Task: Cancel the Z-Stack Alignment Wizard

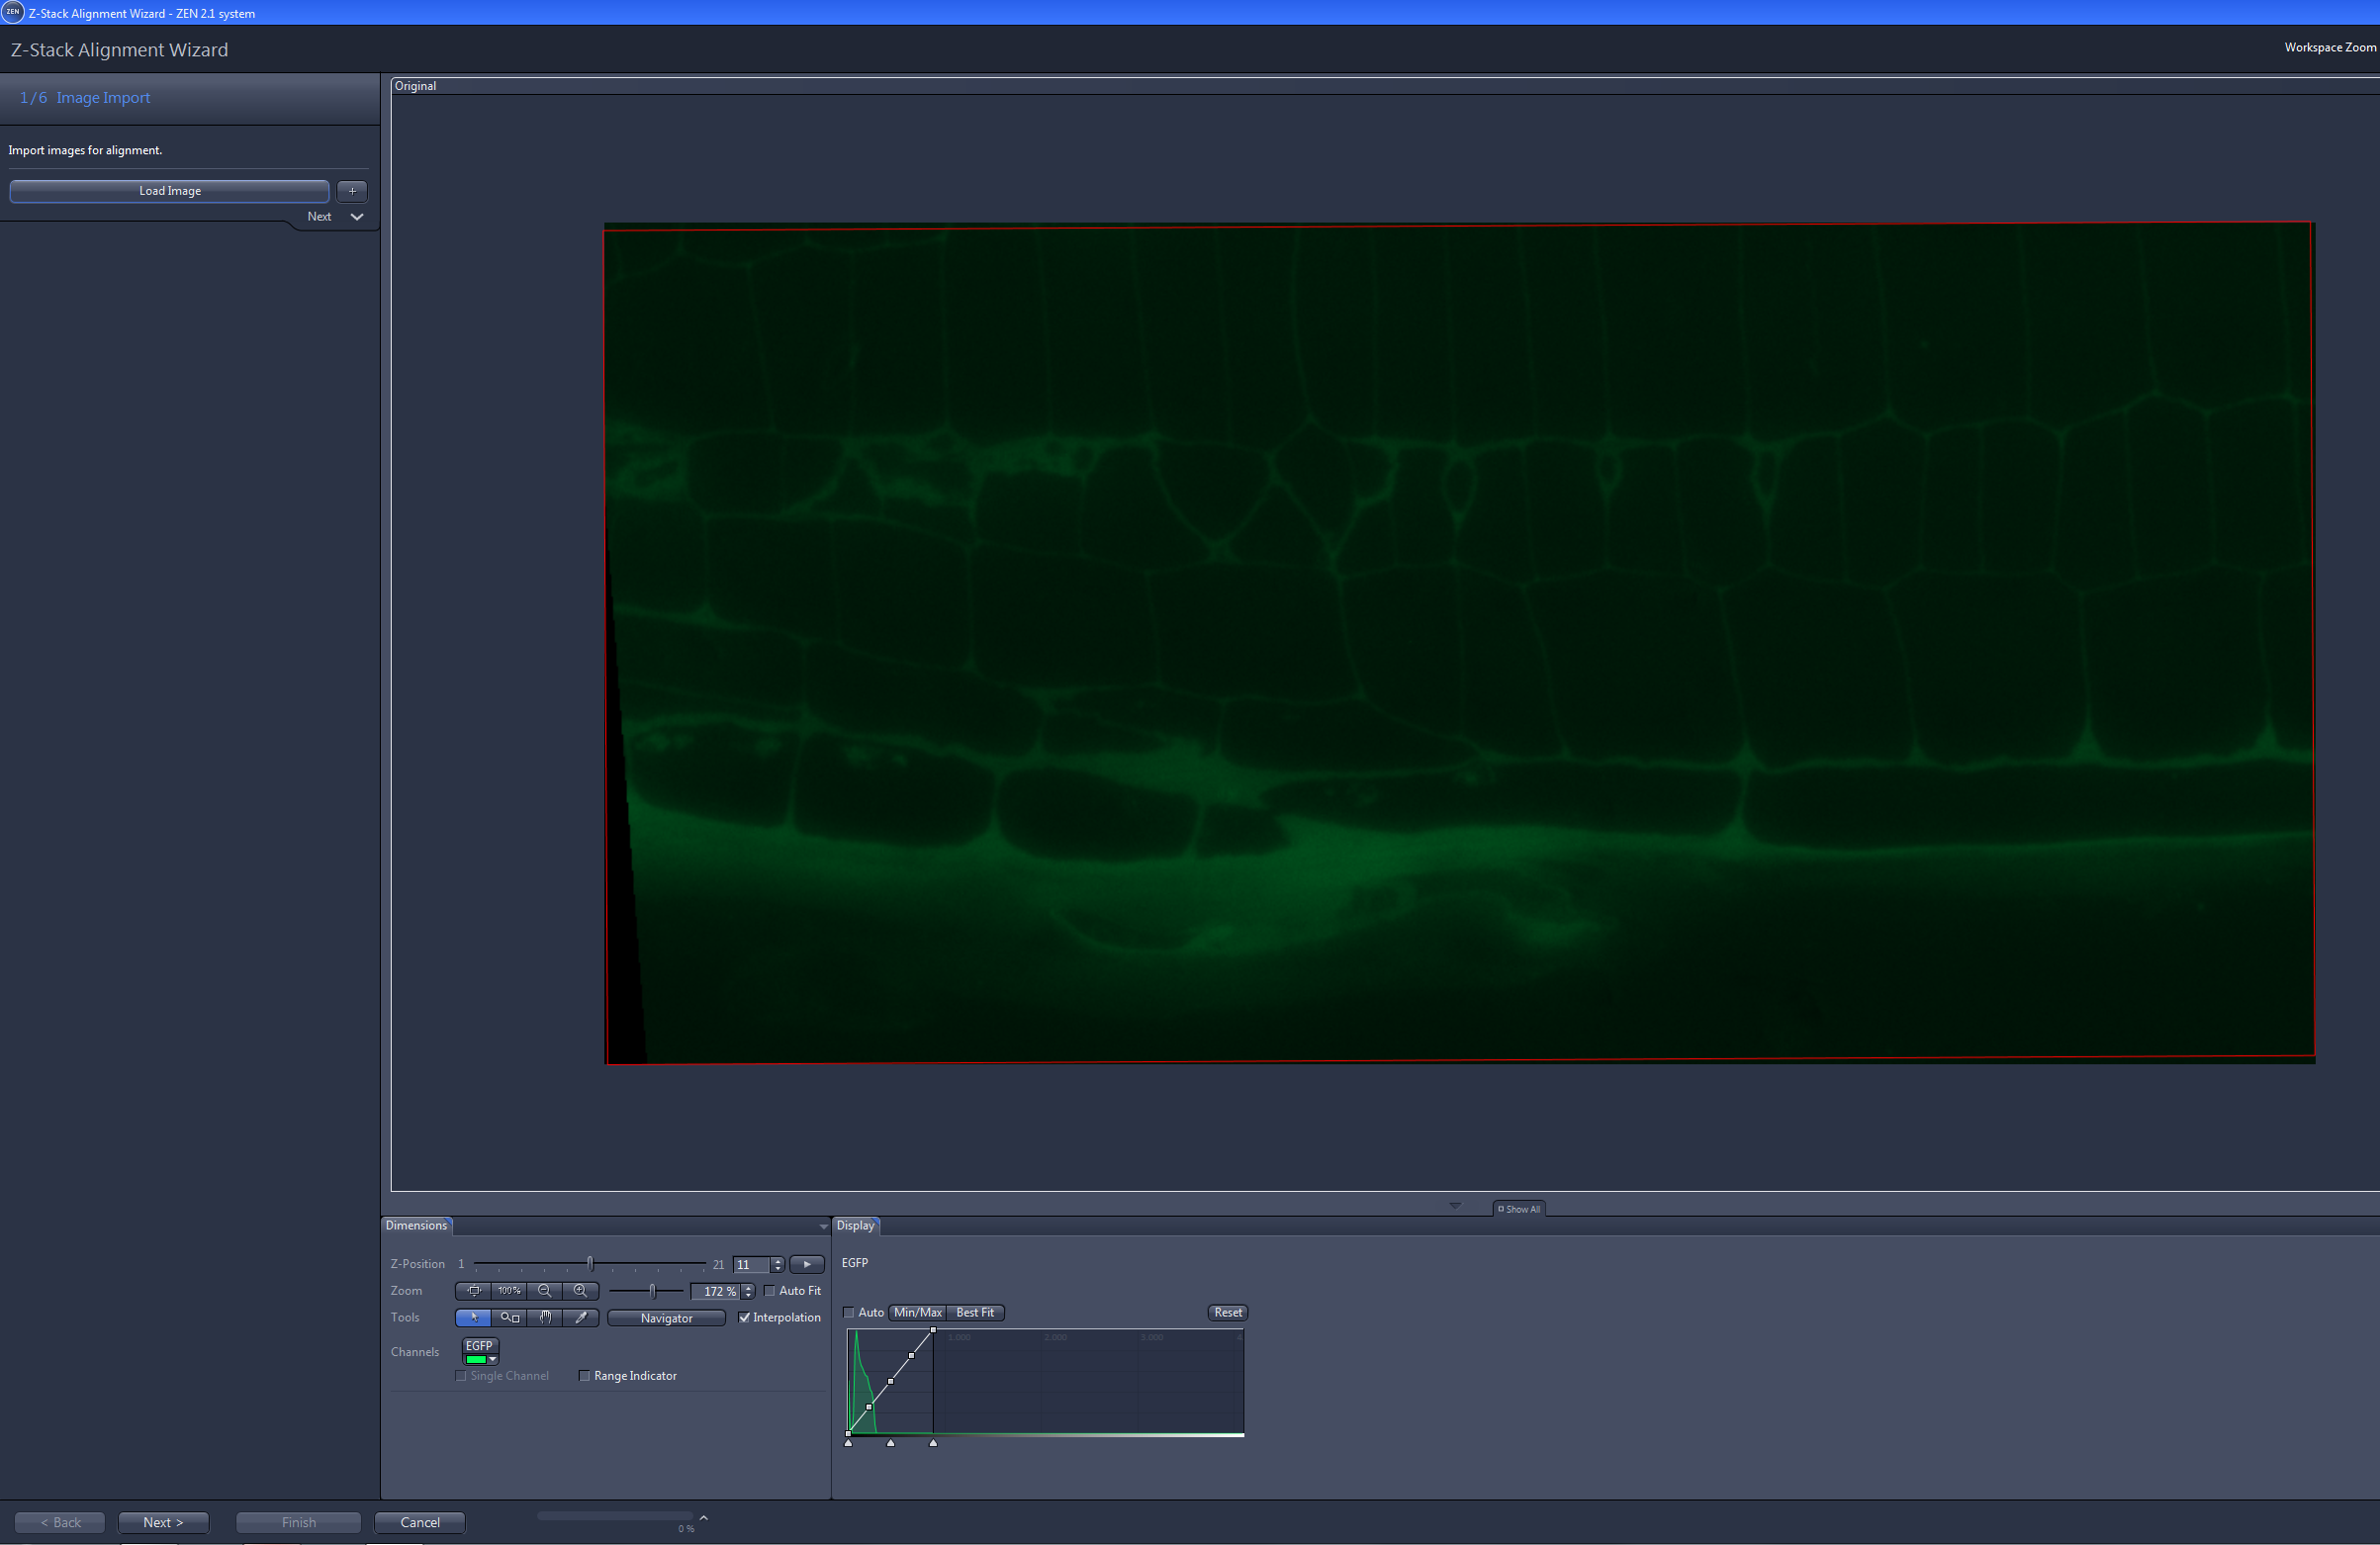Action: pos(419,1522)
